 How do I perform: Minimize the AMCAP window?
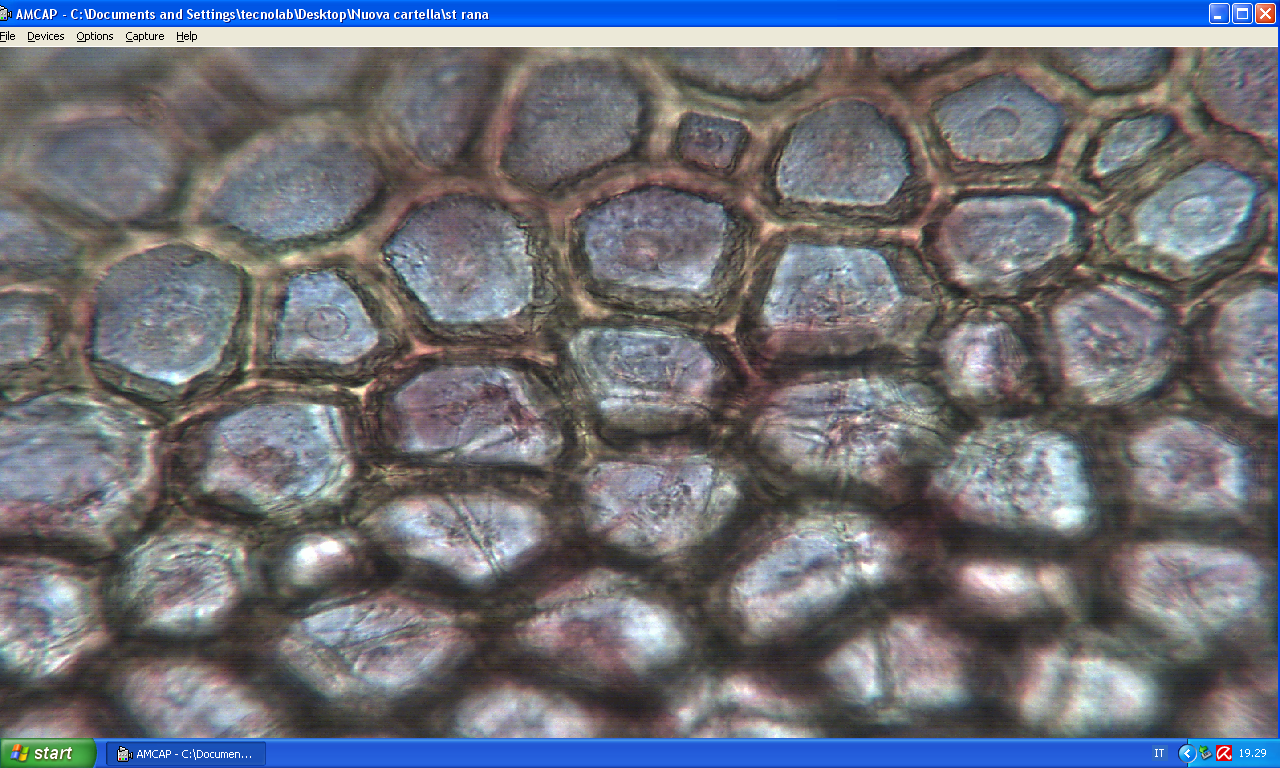1219,13
